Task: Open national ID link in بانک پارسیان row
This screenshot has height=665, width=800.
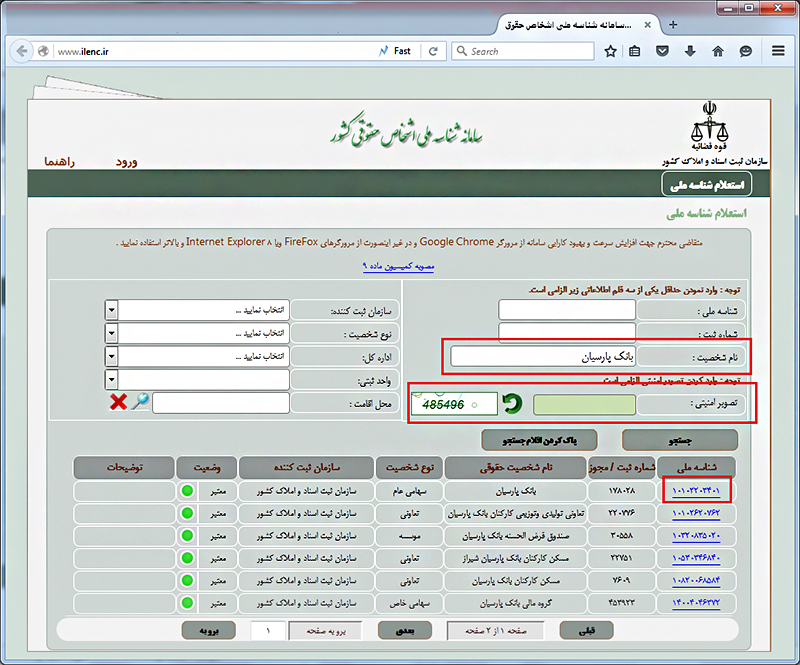Action: click(x=696, y=490)
